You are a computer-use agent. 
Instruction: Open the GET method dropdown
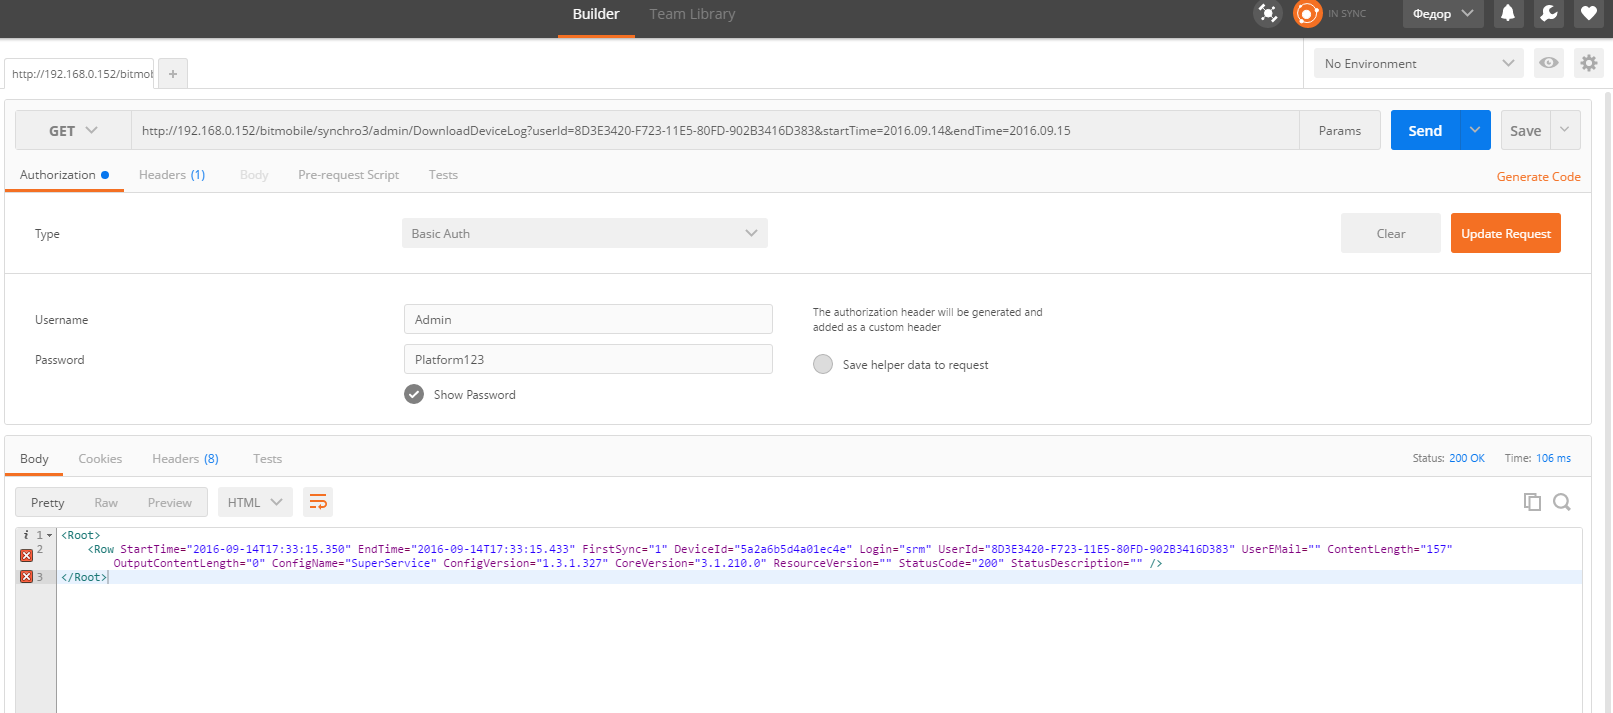click(x=73, y=131)
